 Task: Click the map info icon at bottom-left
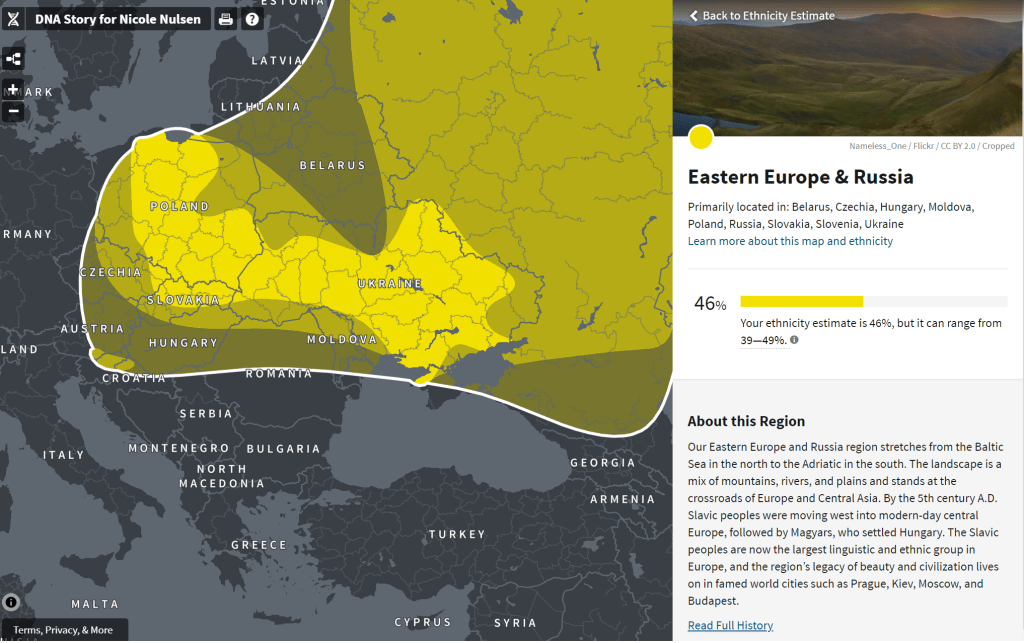[x=12, y=603]
